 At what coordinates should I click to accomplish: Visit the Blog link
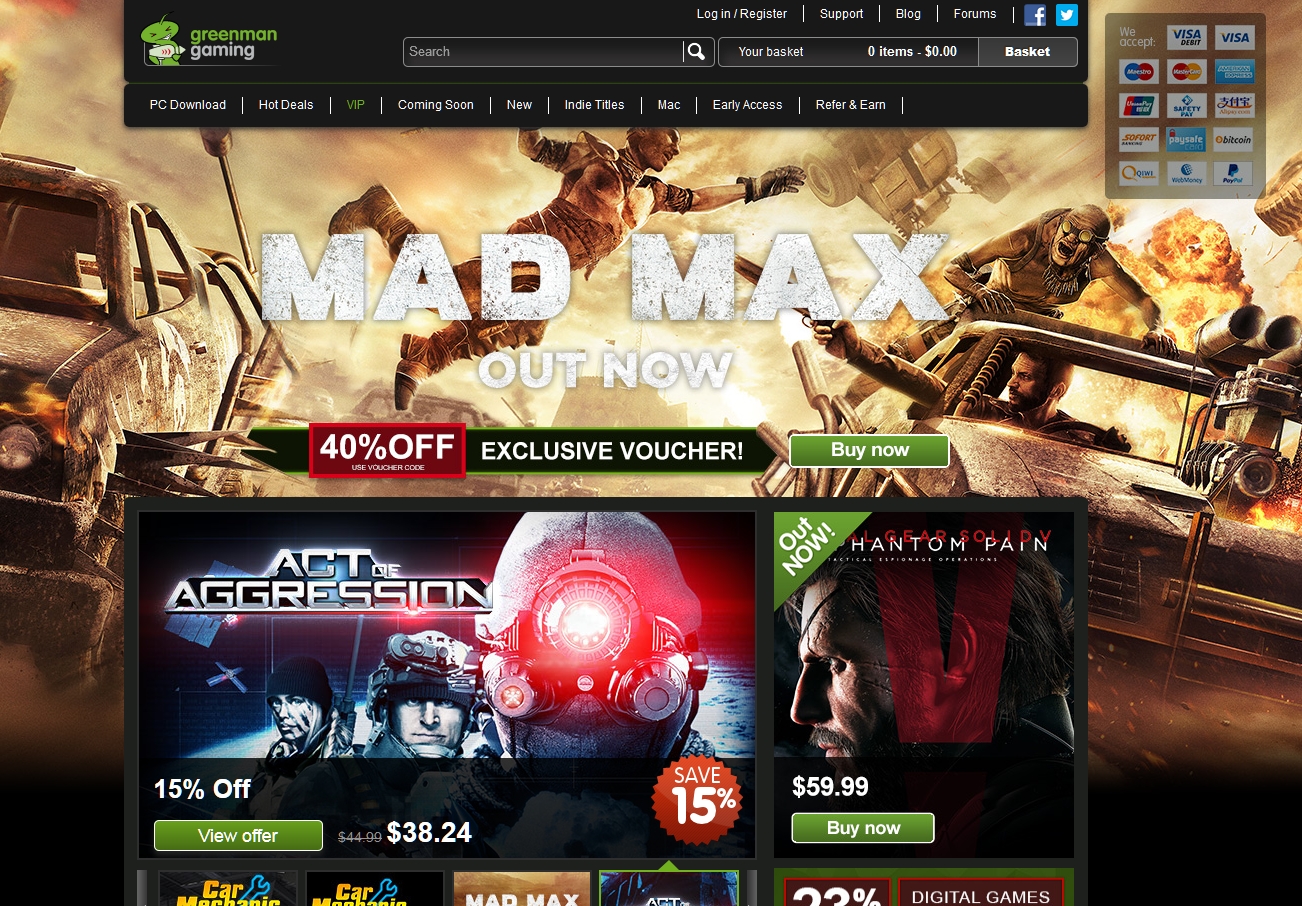908,14
